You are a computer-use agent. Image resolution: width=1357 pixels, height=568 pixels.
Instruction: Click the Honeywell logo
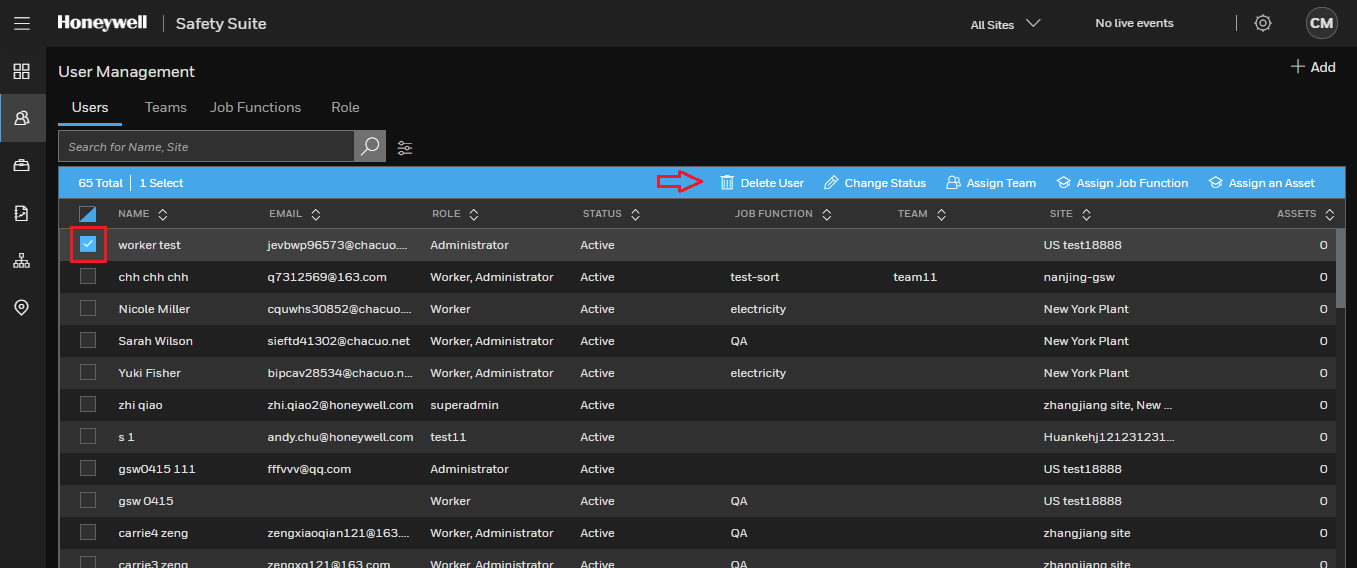coord(102,22)
